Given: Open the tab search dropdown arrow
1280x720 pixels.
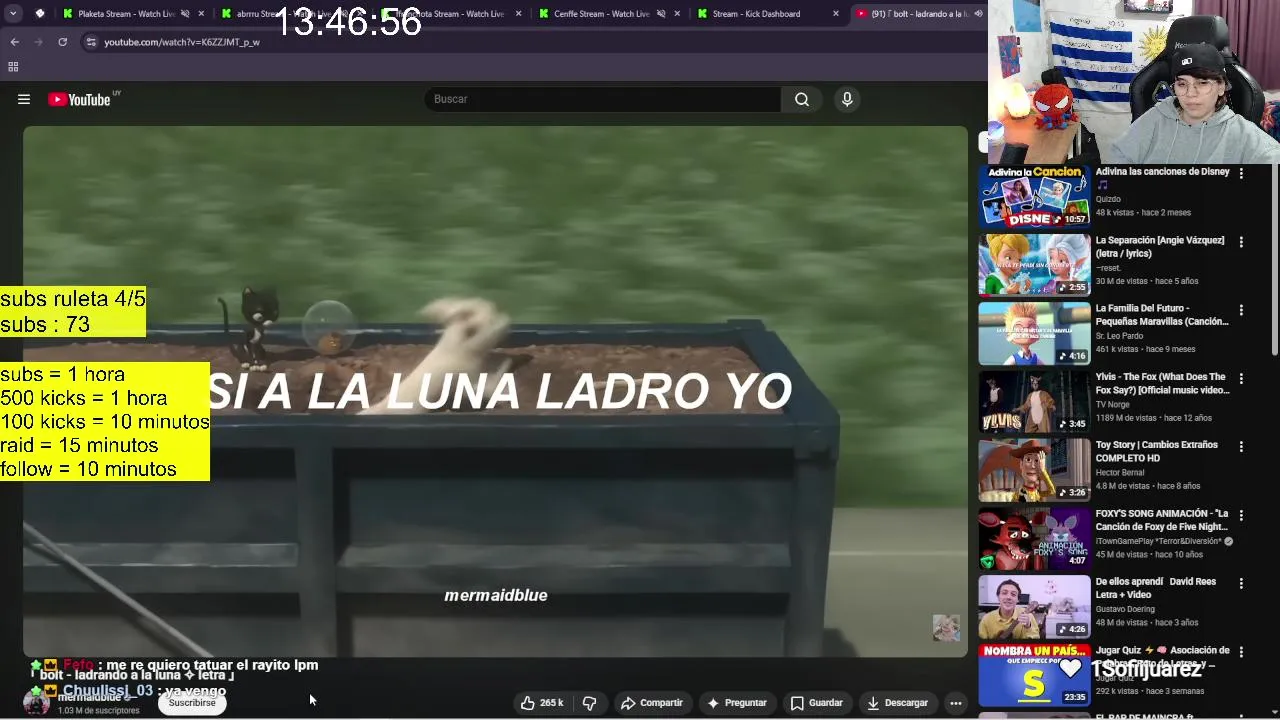Looking at the screenshot, I should point(13,14).
